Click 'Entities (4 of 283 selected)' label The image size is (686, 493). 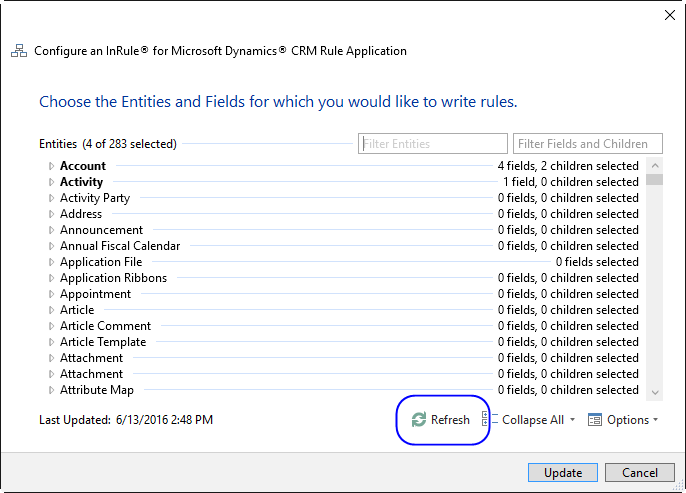(x=108, y=144)
